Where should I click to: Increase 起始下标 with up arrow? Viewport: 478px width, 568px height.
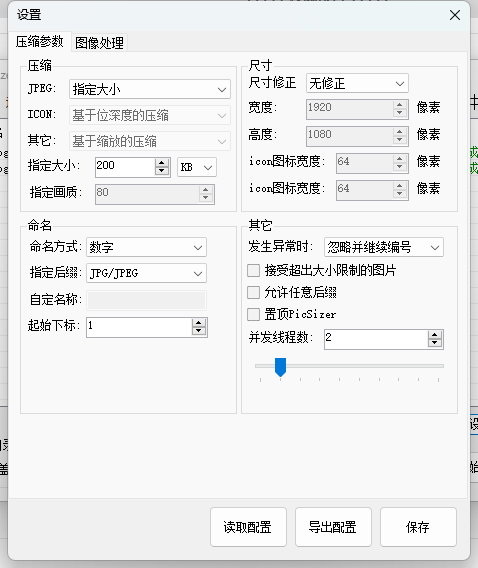click(x=199, y=323)
